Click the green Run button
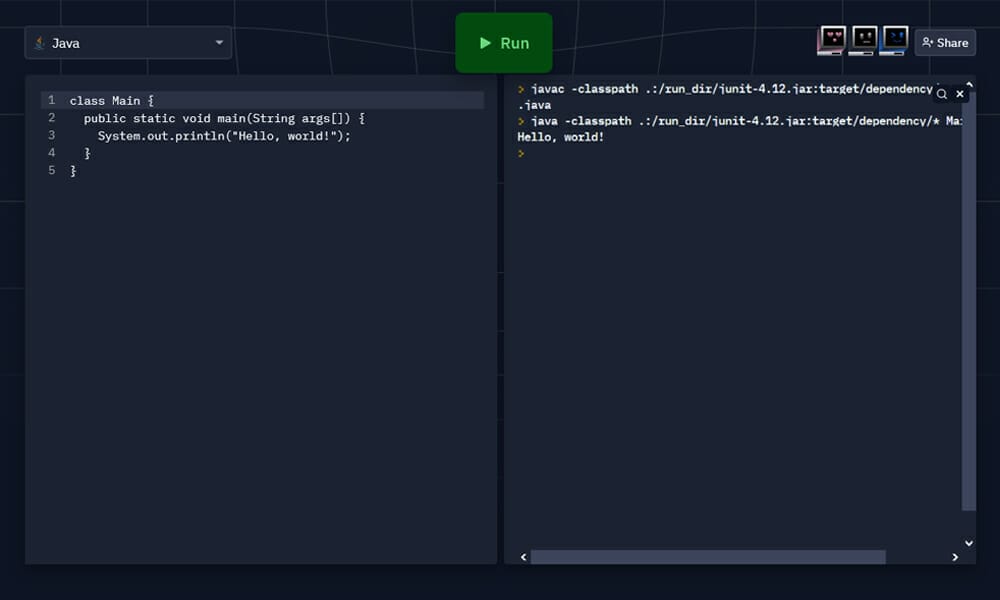 (503, 43)
